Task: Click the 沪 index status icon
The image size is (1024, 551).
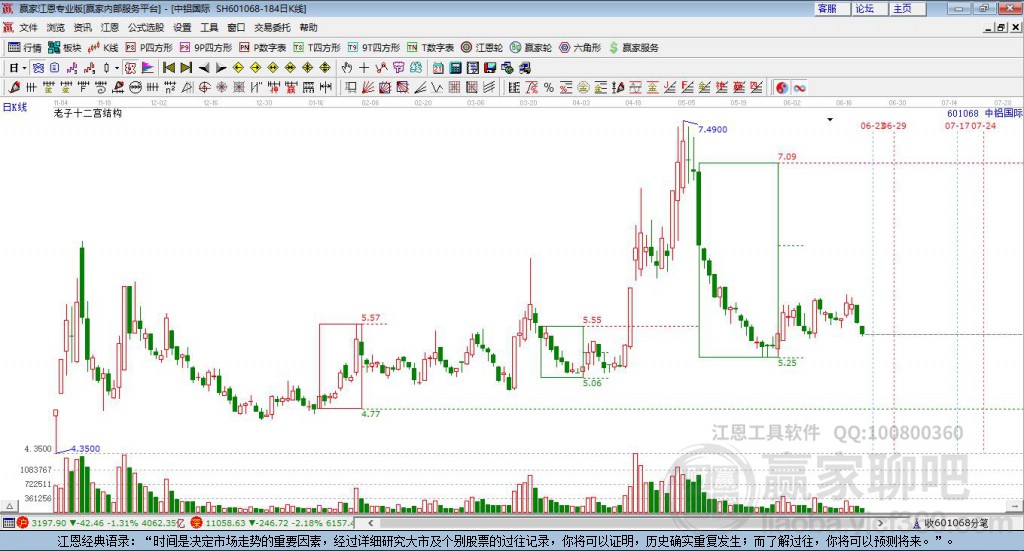Action: point(23,523)
